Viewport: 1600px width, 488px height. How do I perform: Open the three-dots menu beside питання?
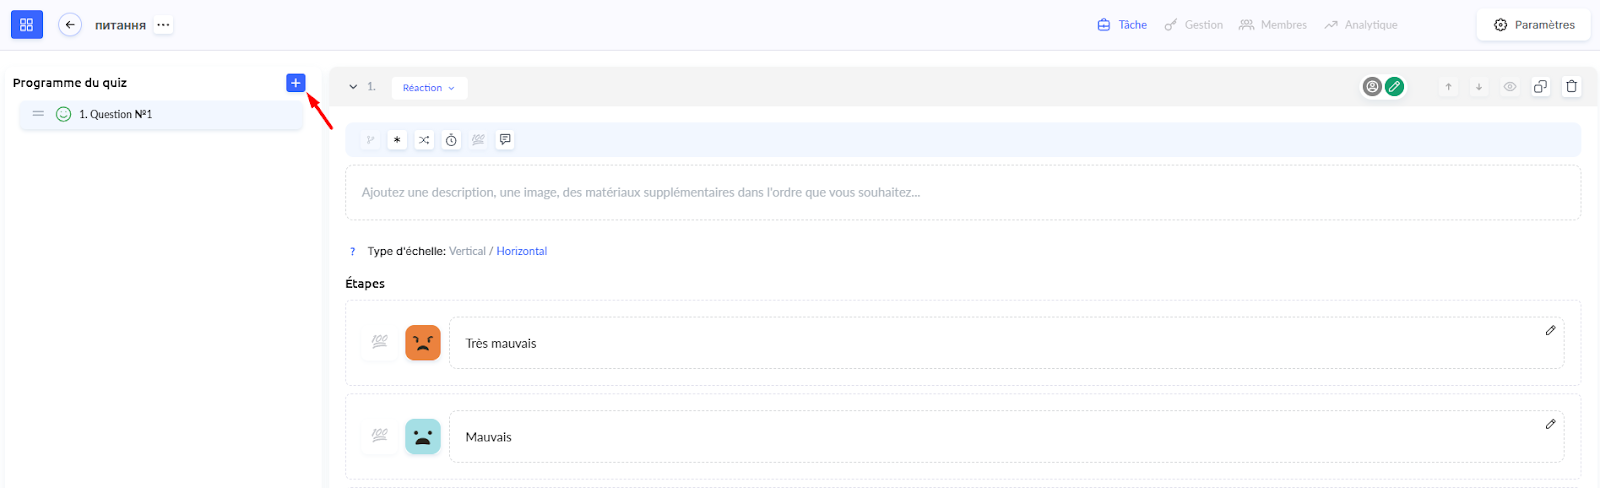[x=163, y=25]
